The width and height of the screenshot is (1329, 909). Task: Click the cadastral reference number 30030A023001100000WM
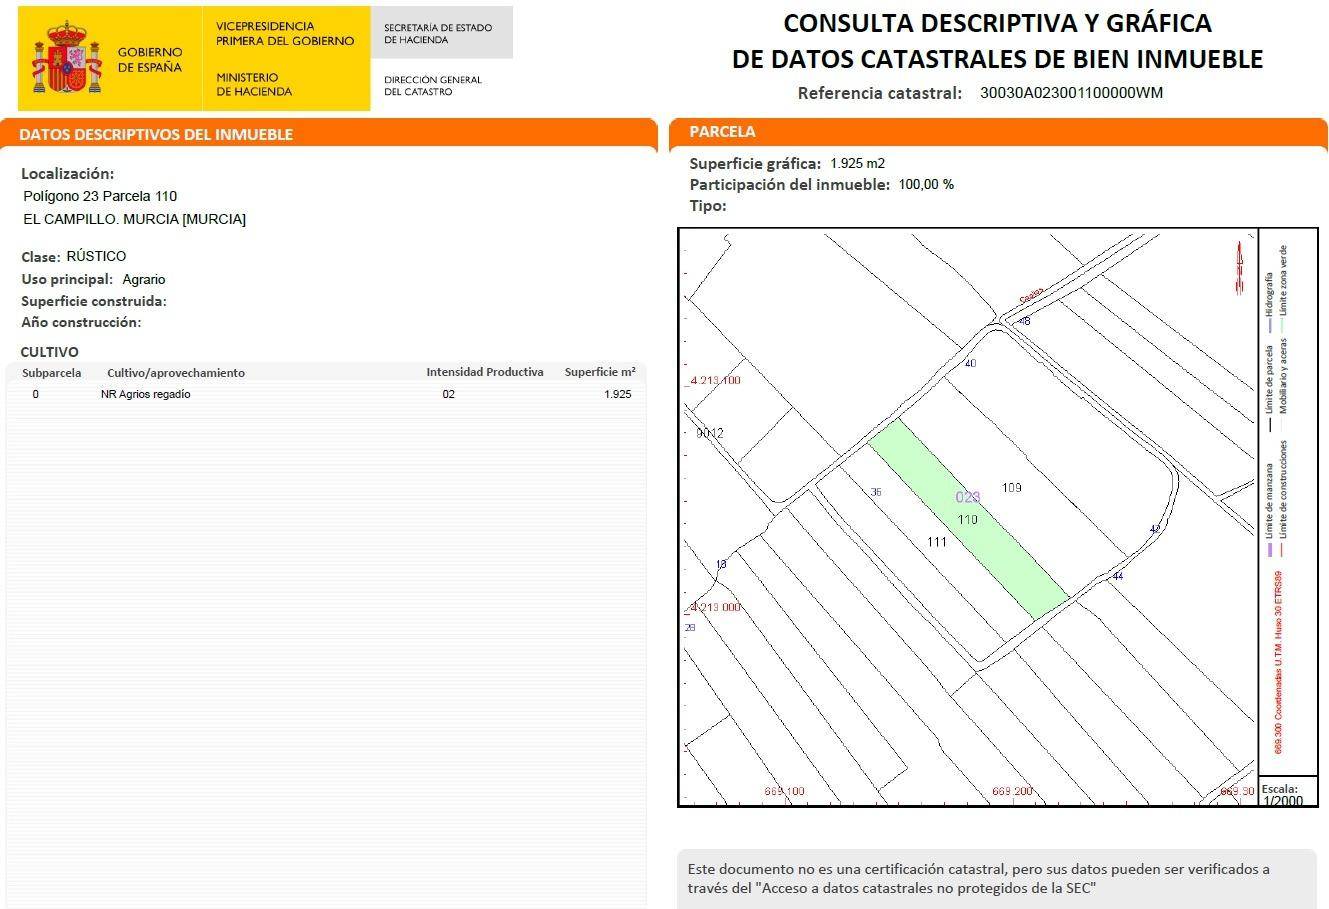coord(1071,93)
